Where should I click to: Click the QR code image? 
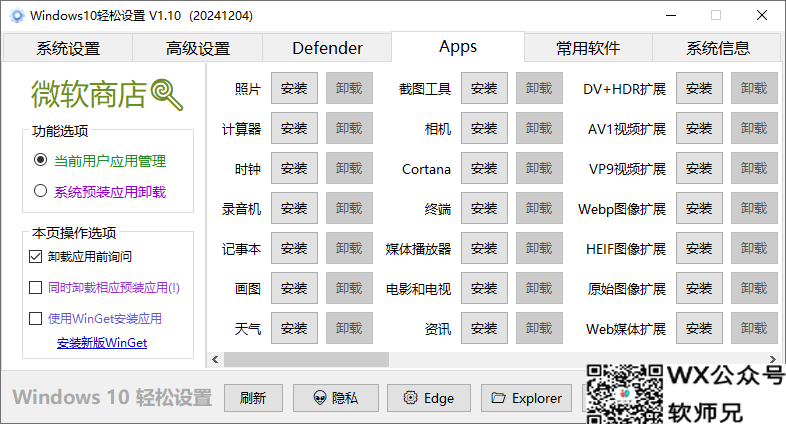coord(624,390)
